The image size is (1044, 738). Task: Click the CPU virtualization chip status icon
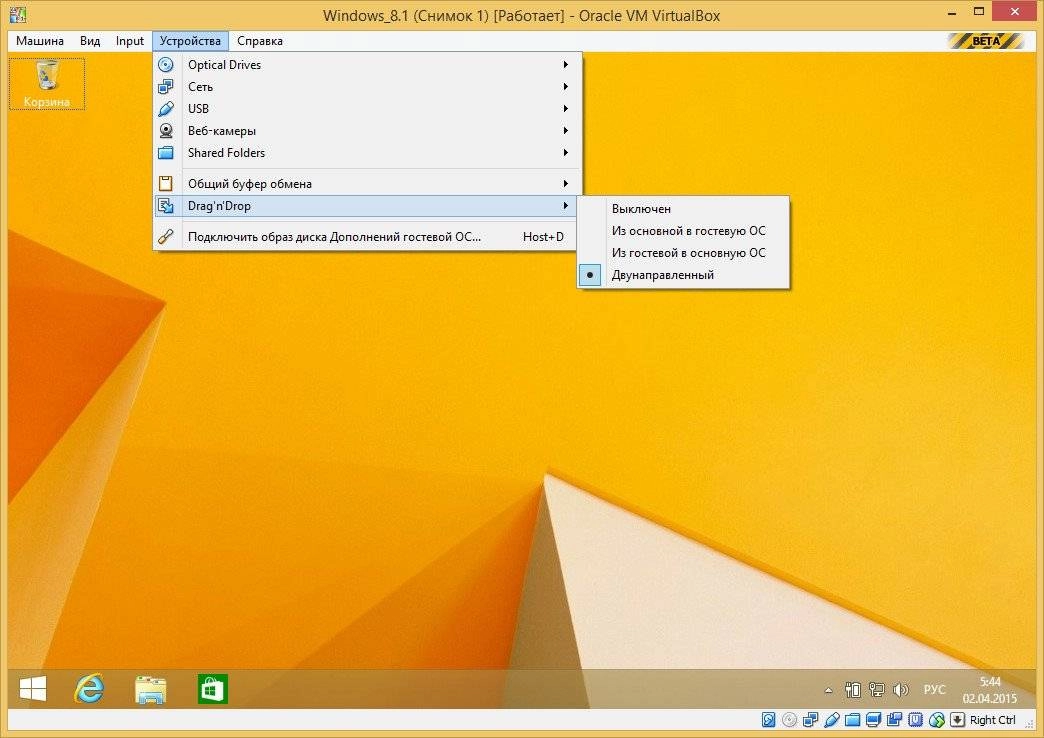point(915,719)
